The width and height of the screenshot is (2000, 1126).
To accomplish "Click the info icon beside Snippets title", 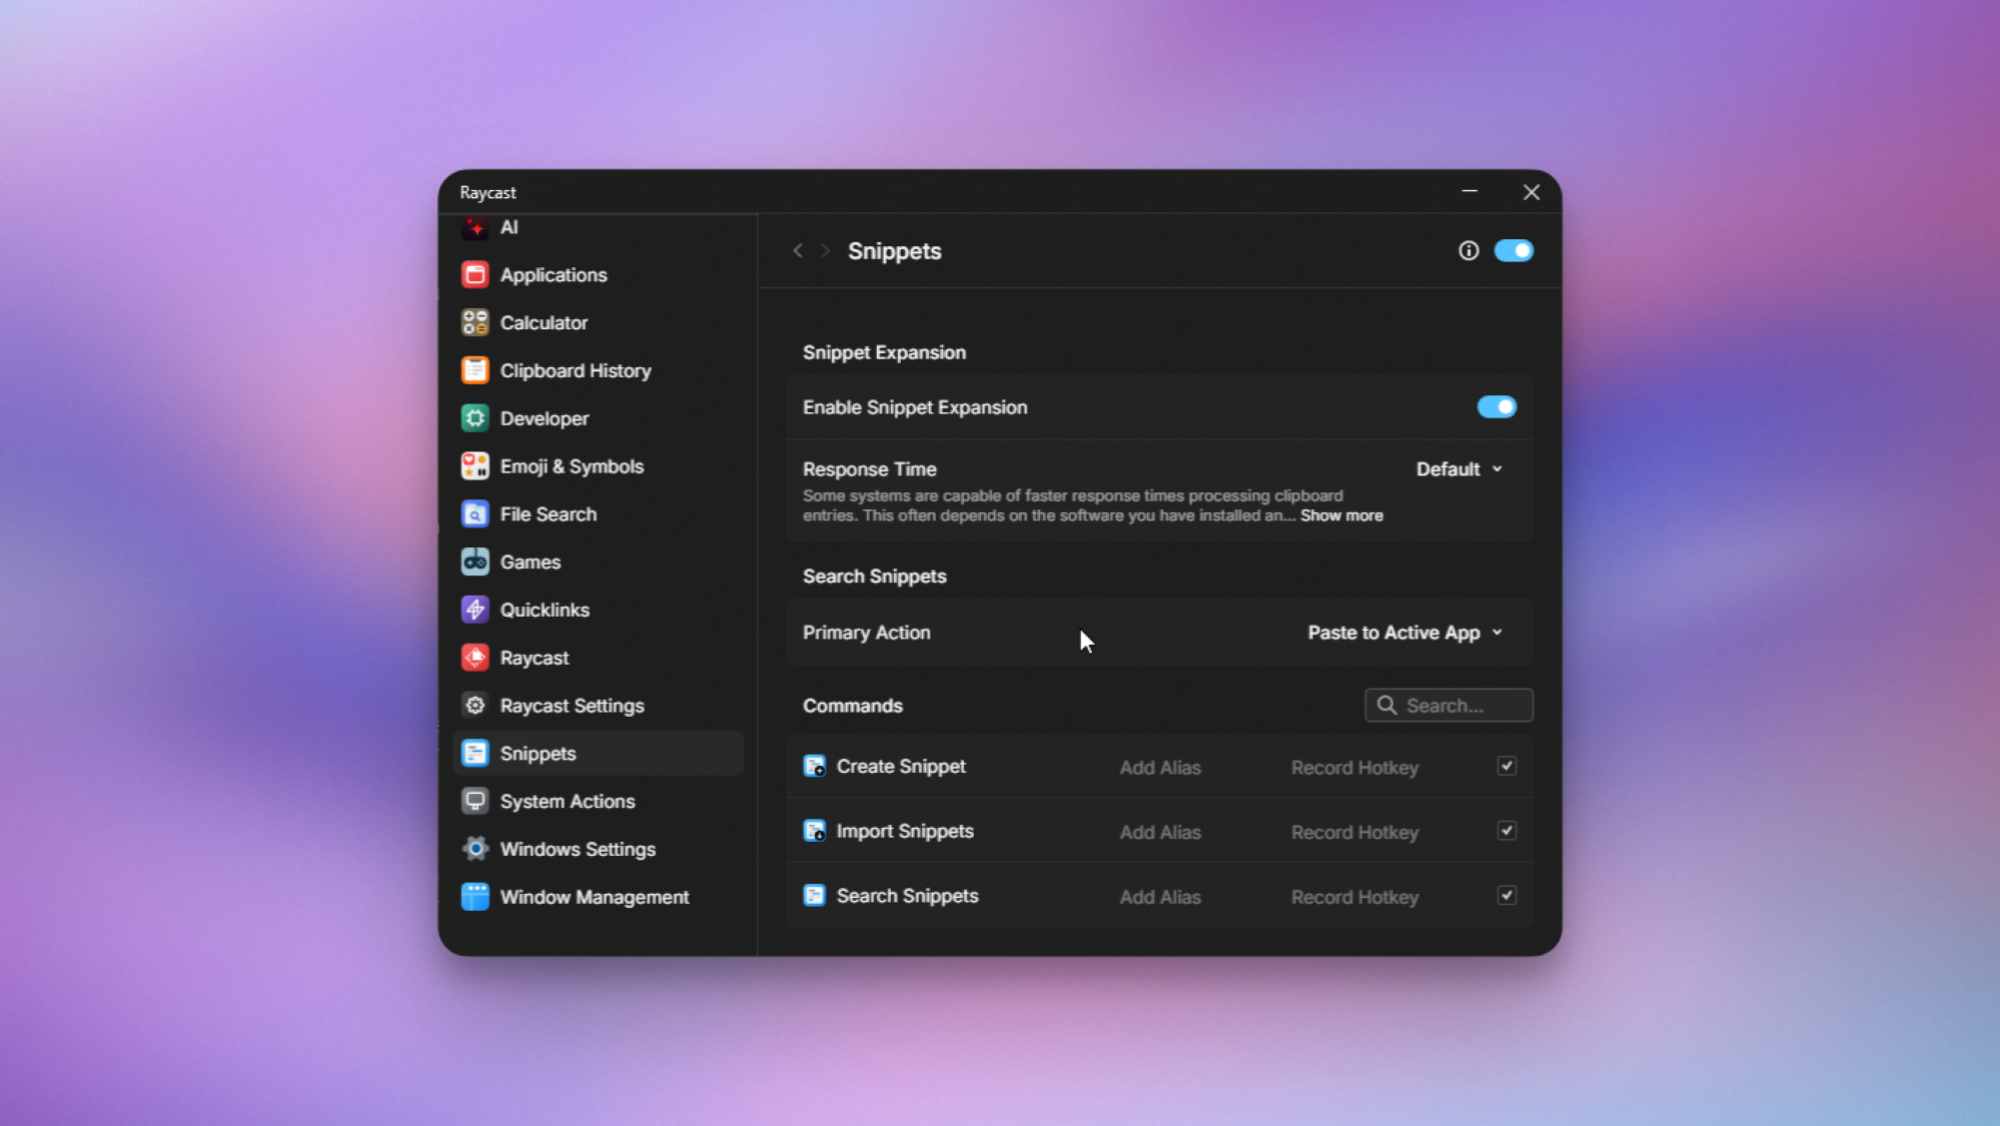I will tap(1468, 251).
